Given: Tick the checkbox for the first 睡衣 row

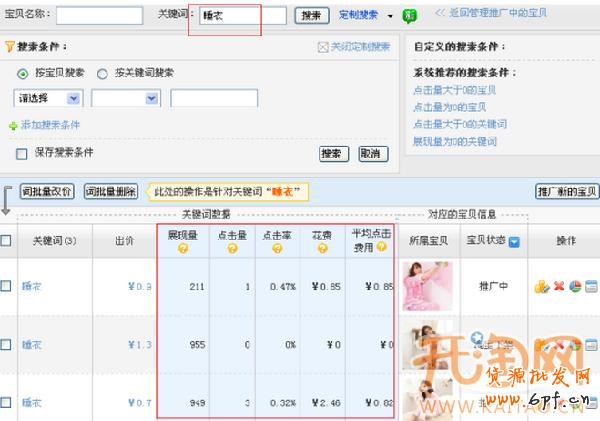Looking at the screenshot, I should [x=6, y=286].
